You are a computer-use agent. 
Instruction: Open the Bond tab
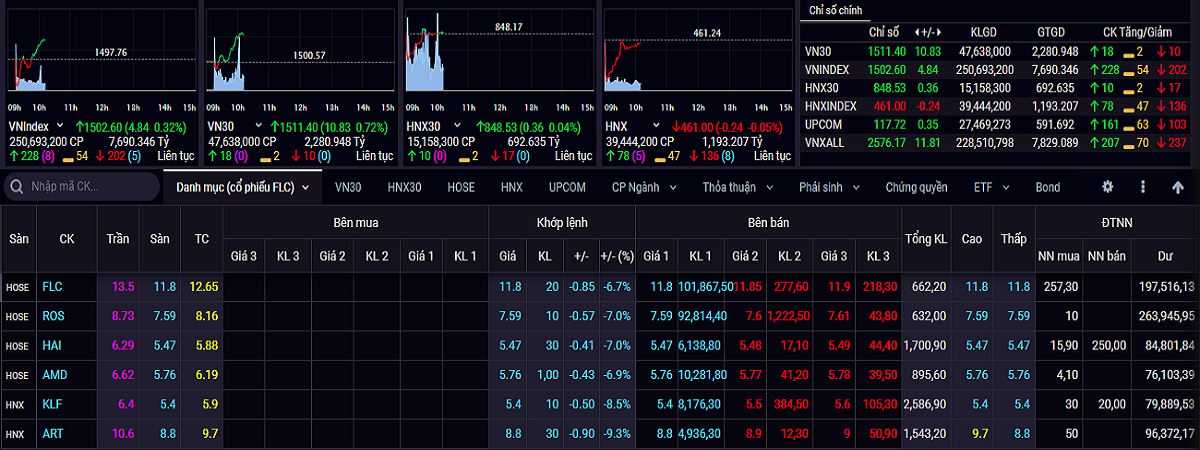click(1048, 187)
